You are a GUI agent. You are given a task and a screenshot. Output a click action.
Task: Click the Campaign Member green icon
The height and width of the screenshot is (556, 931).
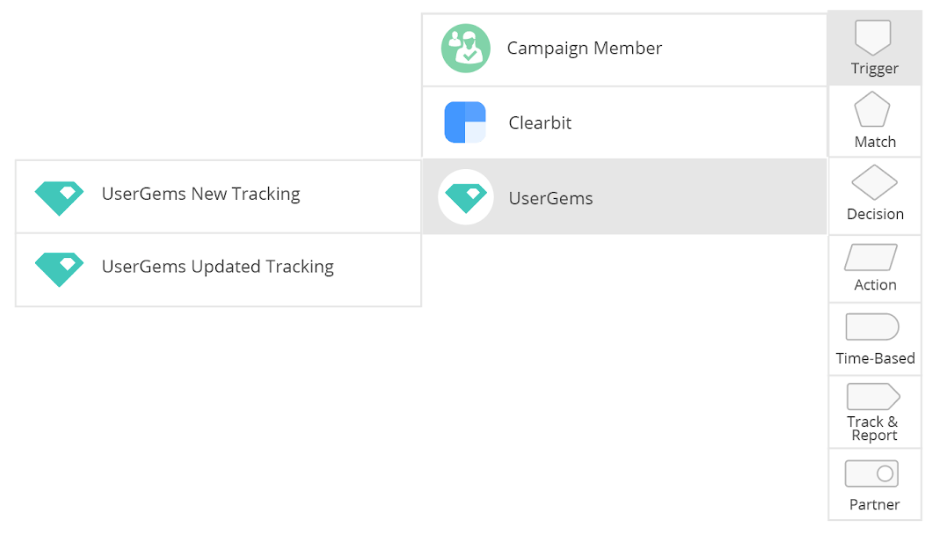[466, 48]
